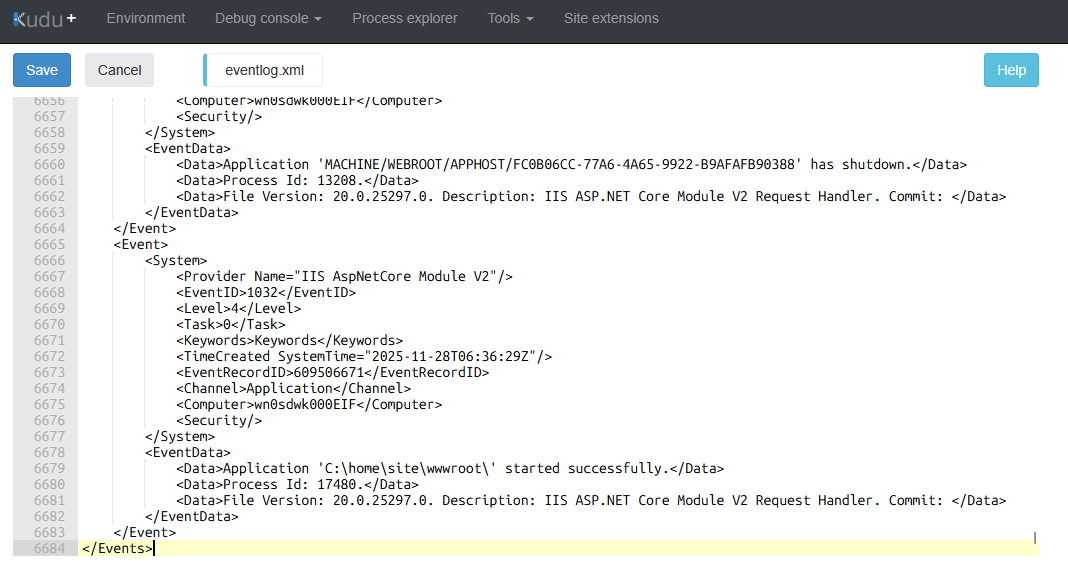Open the Environment page
The image size is (1068, 577).
click(146, 18)
